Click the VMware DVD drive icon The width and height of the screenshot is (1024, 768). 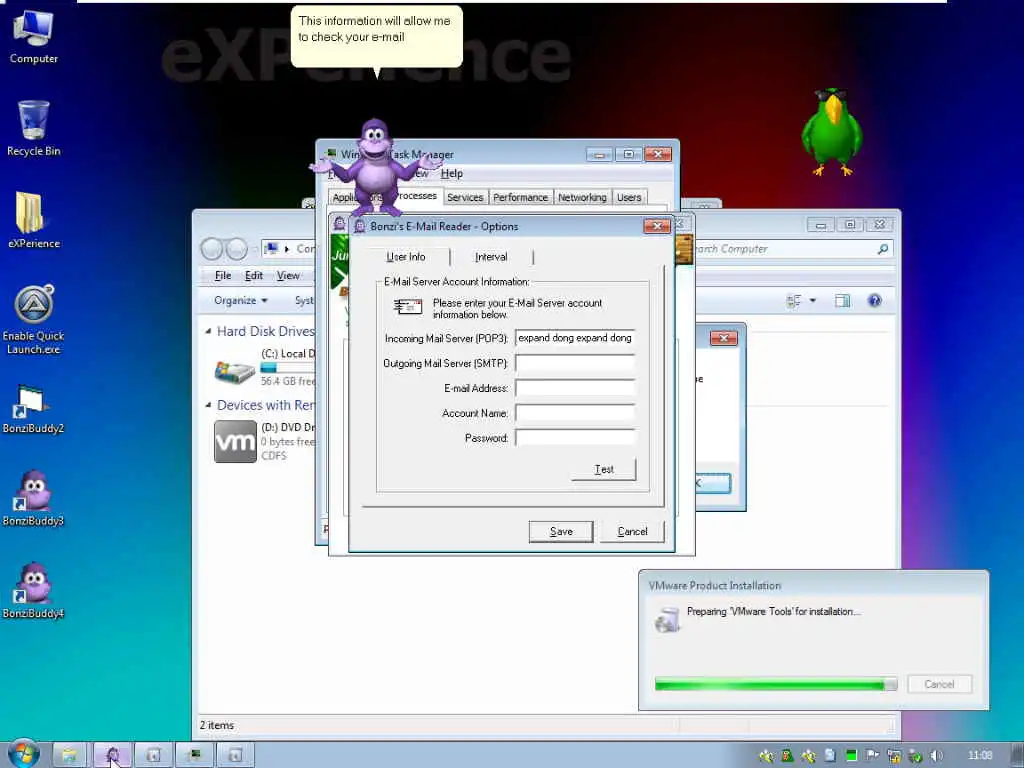[235, 441]
